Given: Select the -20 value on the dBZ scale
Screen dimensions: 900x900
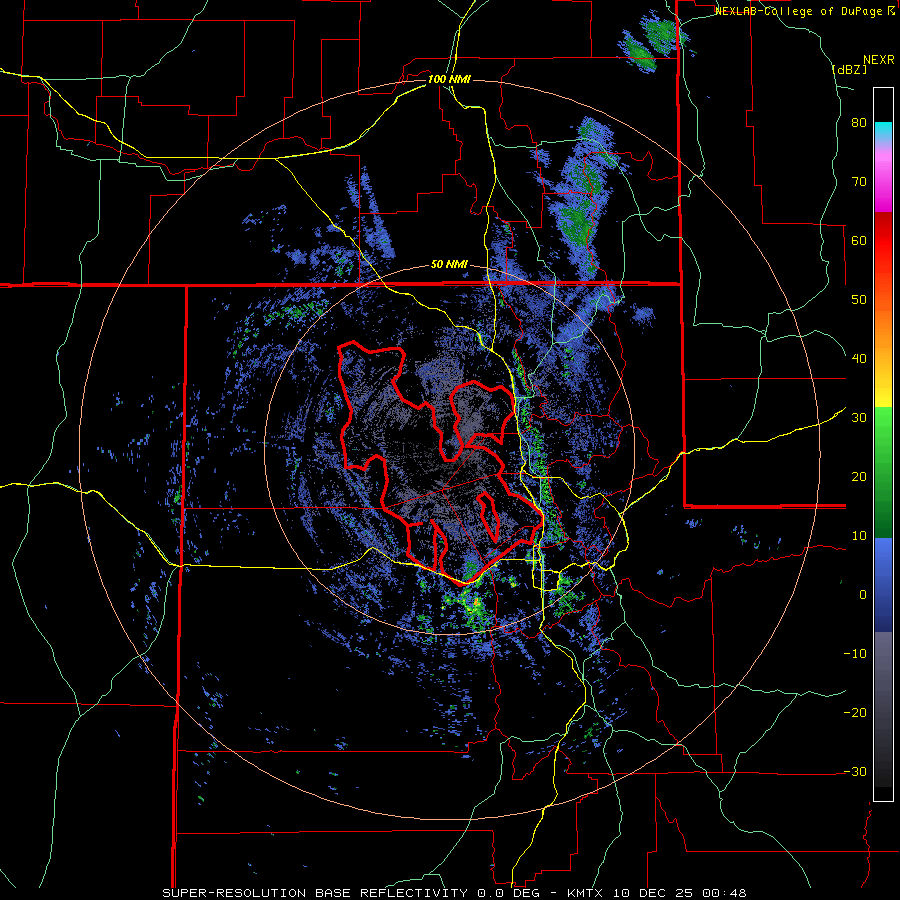Looking at the screenshot, I should [855, 713].
